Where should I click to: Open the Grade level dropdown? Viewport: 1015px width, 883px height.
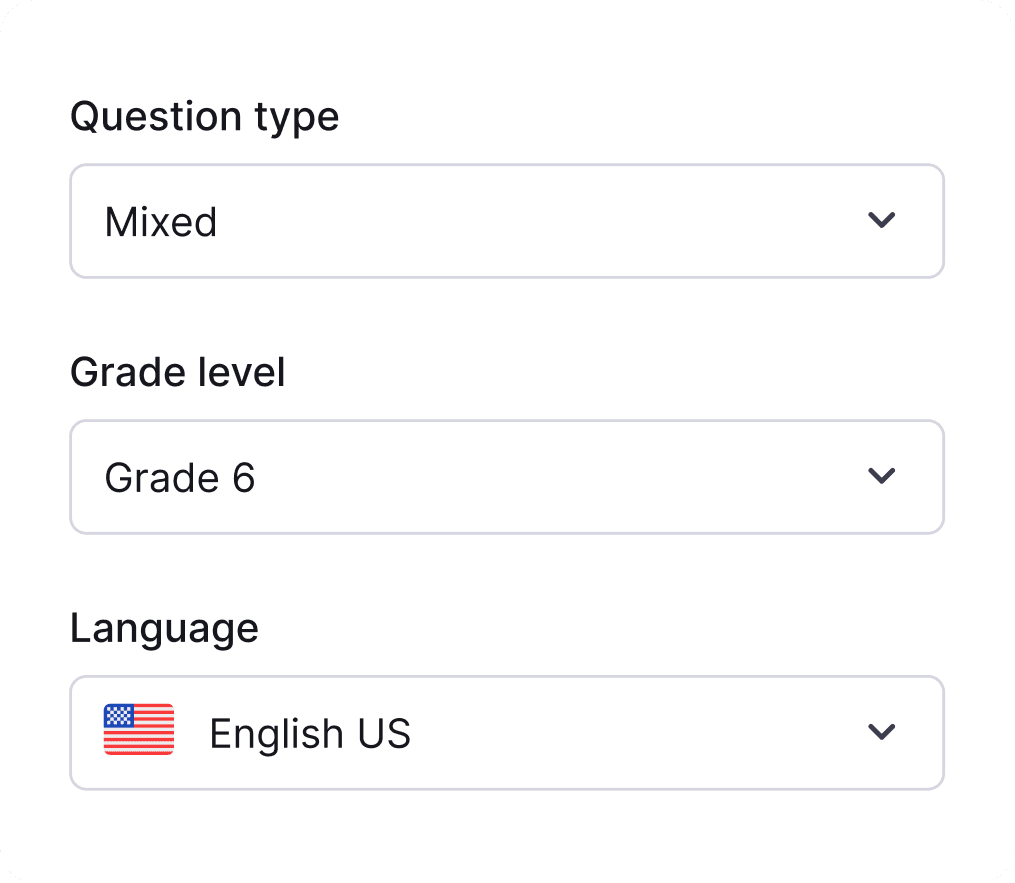[506, 477]
